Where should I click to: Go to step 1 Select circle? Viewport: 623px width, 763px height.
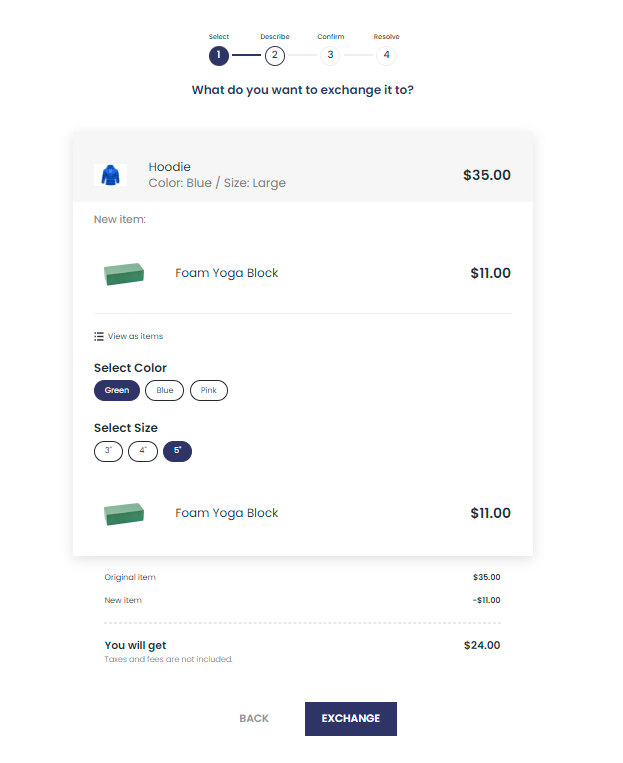219,55
